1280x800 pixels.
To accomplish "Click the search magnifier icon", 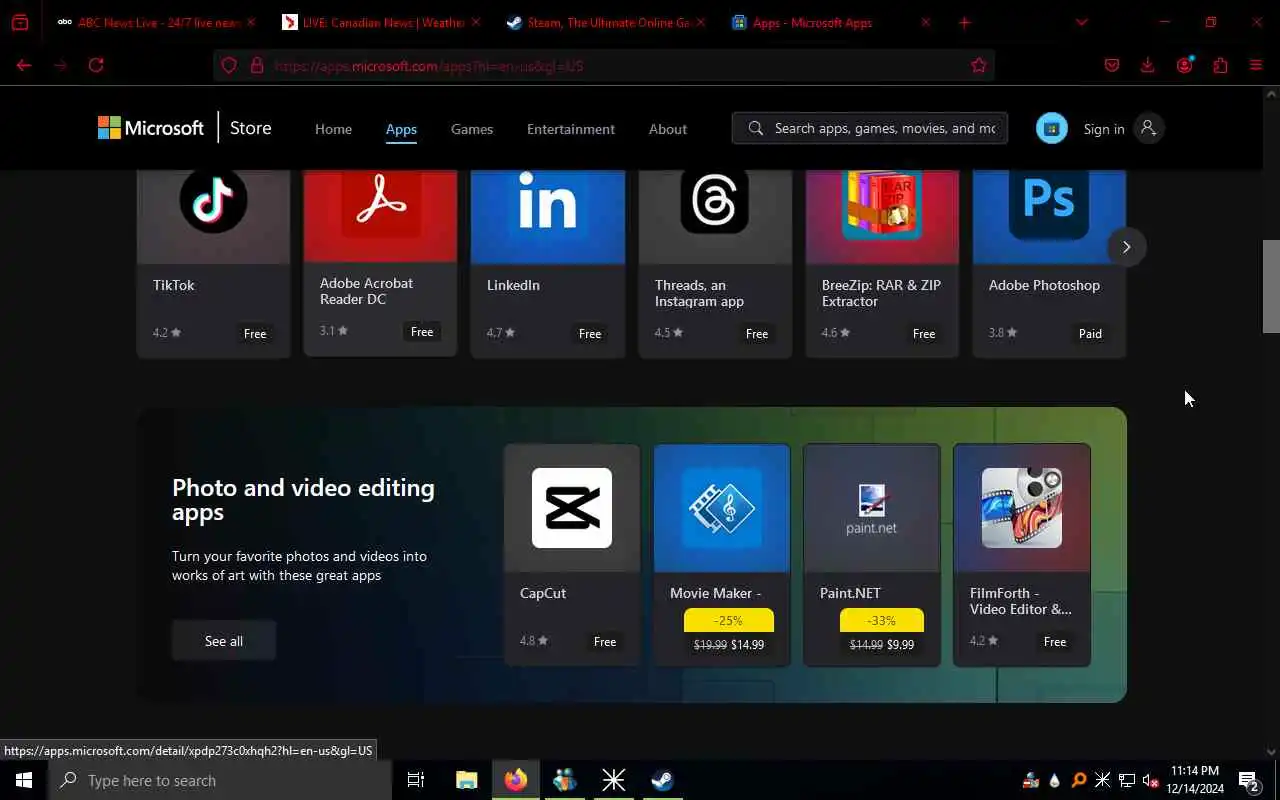I will (756, 128).
